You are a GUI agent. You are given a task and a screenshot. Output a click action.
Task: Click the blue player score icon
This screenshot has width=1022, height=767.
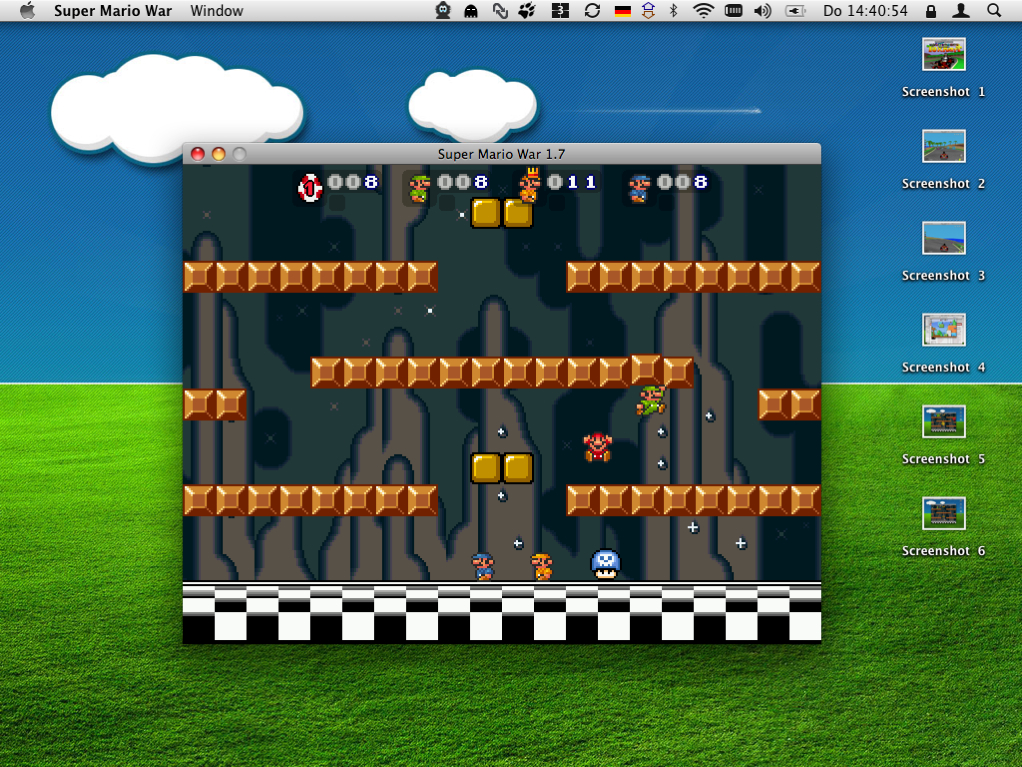pyautogui.click(x=639, y=188)
